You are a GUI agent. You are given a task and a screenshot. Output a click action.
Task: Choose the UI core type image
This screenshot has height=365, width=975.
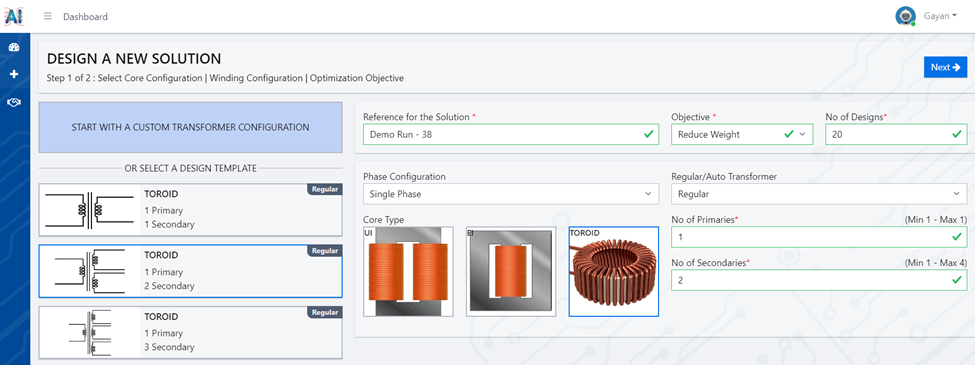tap(408, 272)
